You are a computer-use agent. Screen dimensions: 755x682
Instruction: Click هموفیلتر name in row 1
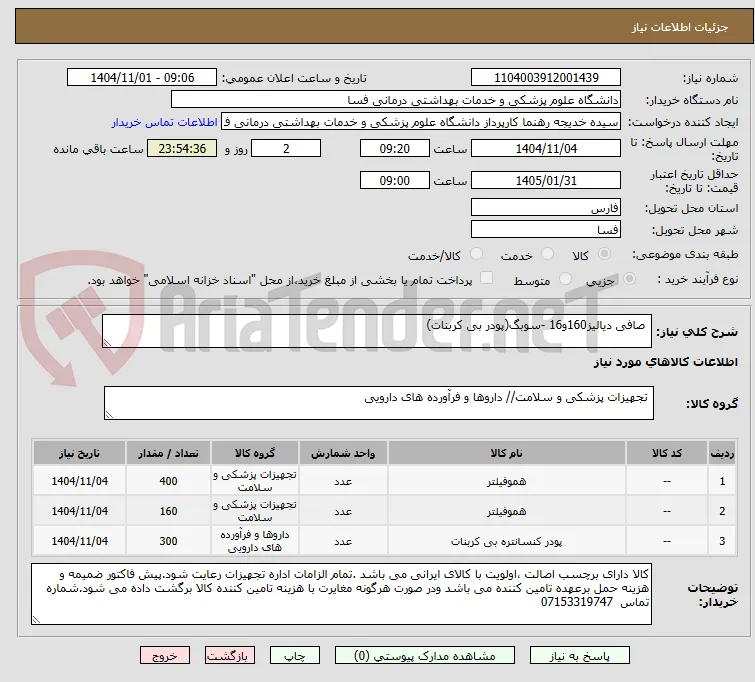pyautogui.click(x=507, y=481)
